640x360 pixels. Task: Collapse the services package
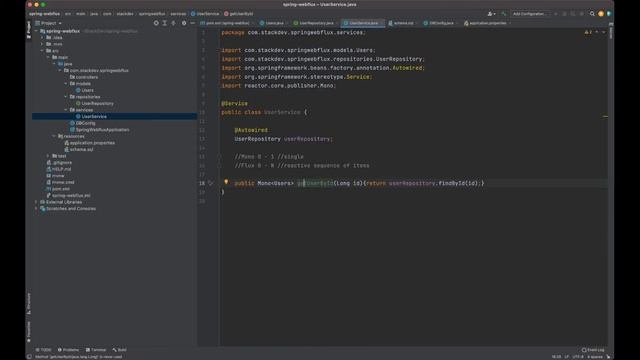pos(66,110)
